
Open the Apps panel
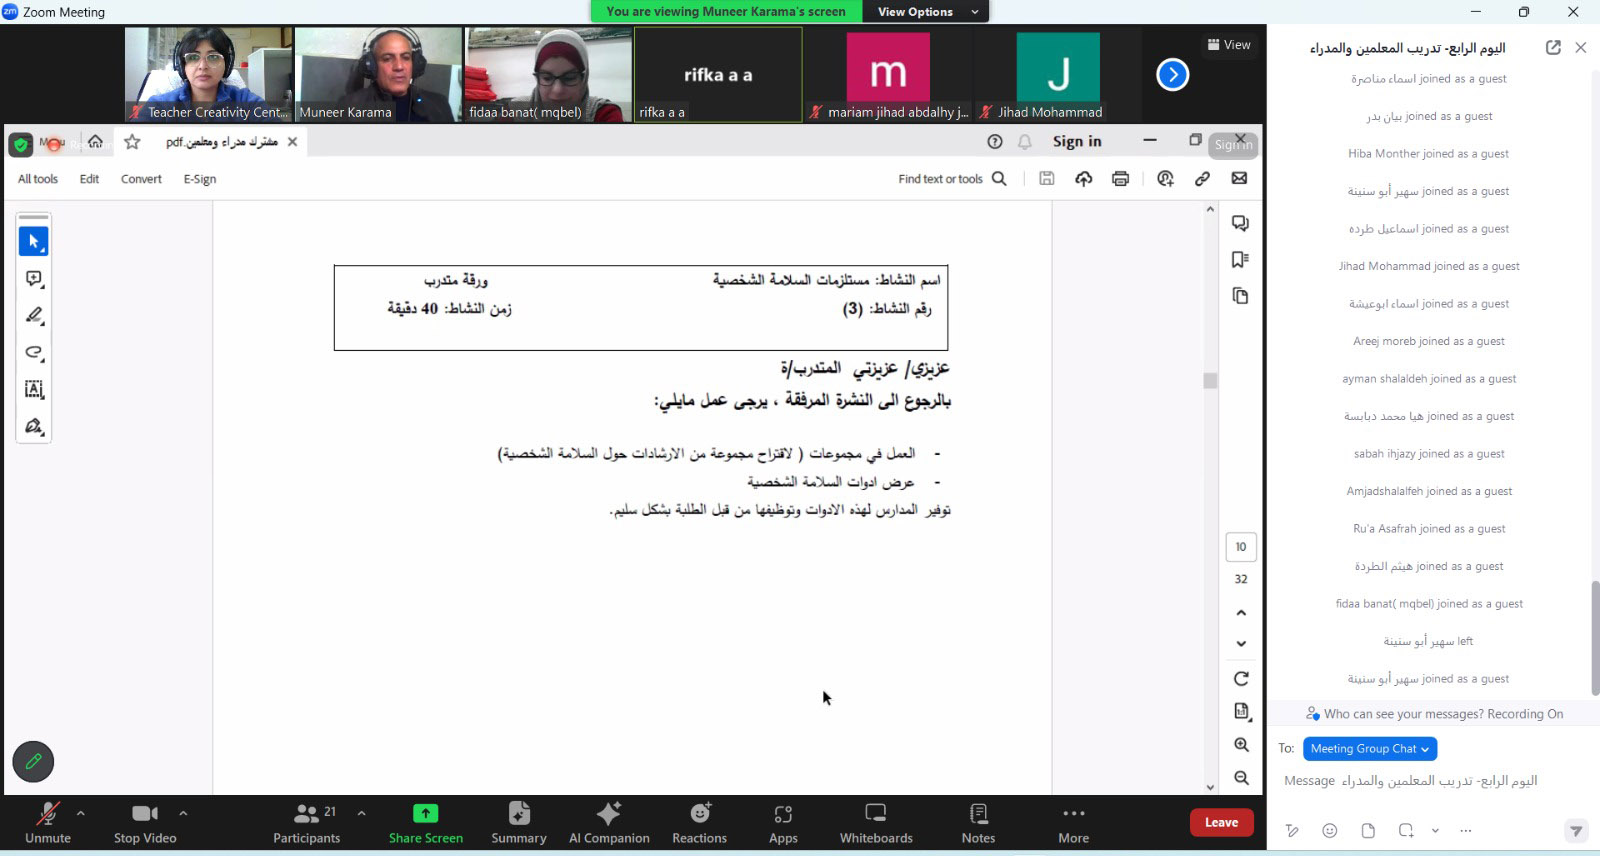(783, 822)
